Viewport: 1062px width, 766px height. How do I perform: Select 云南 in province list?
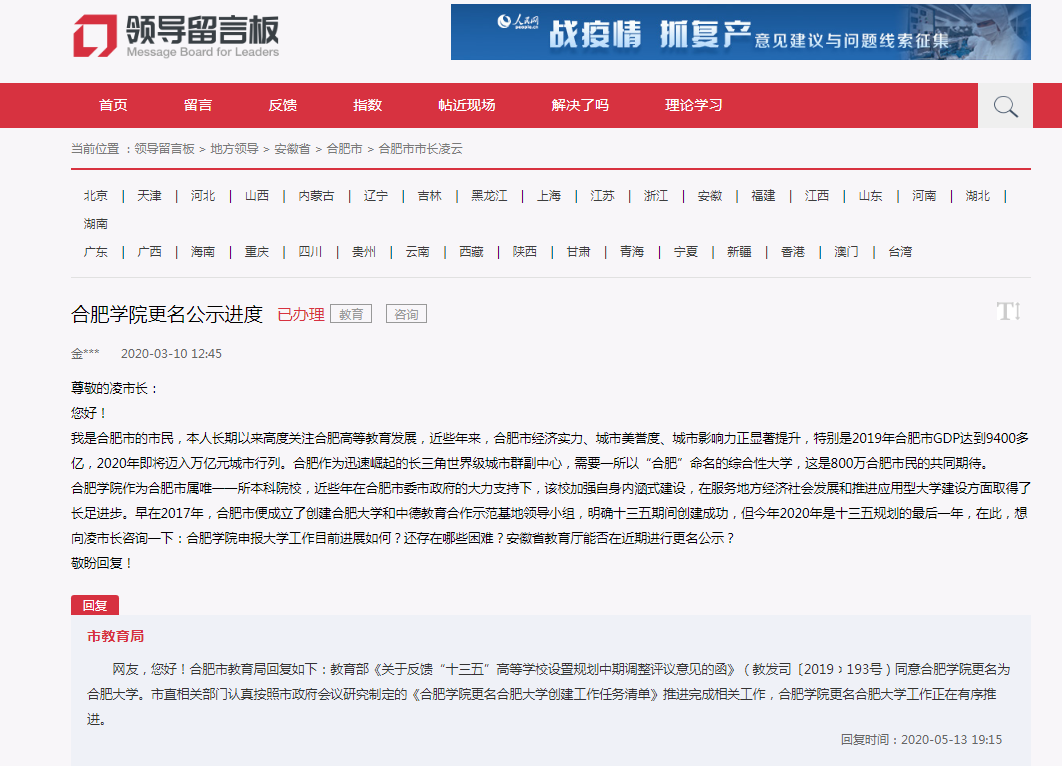point(417,252)
